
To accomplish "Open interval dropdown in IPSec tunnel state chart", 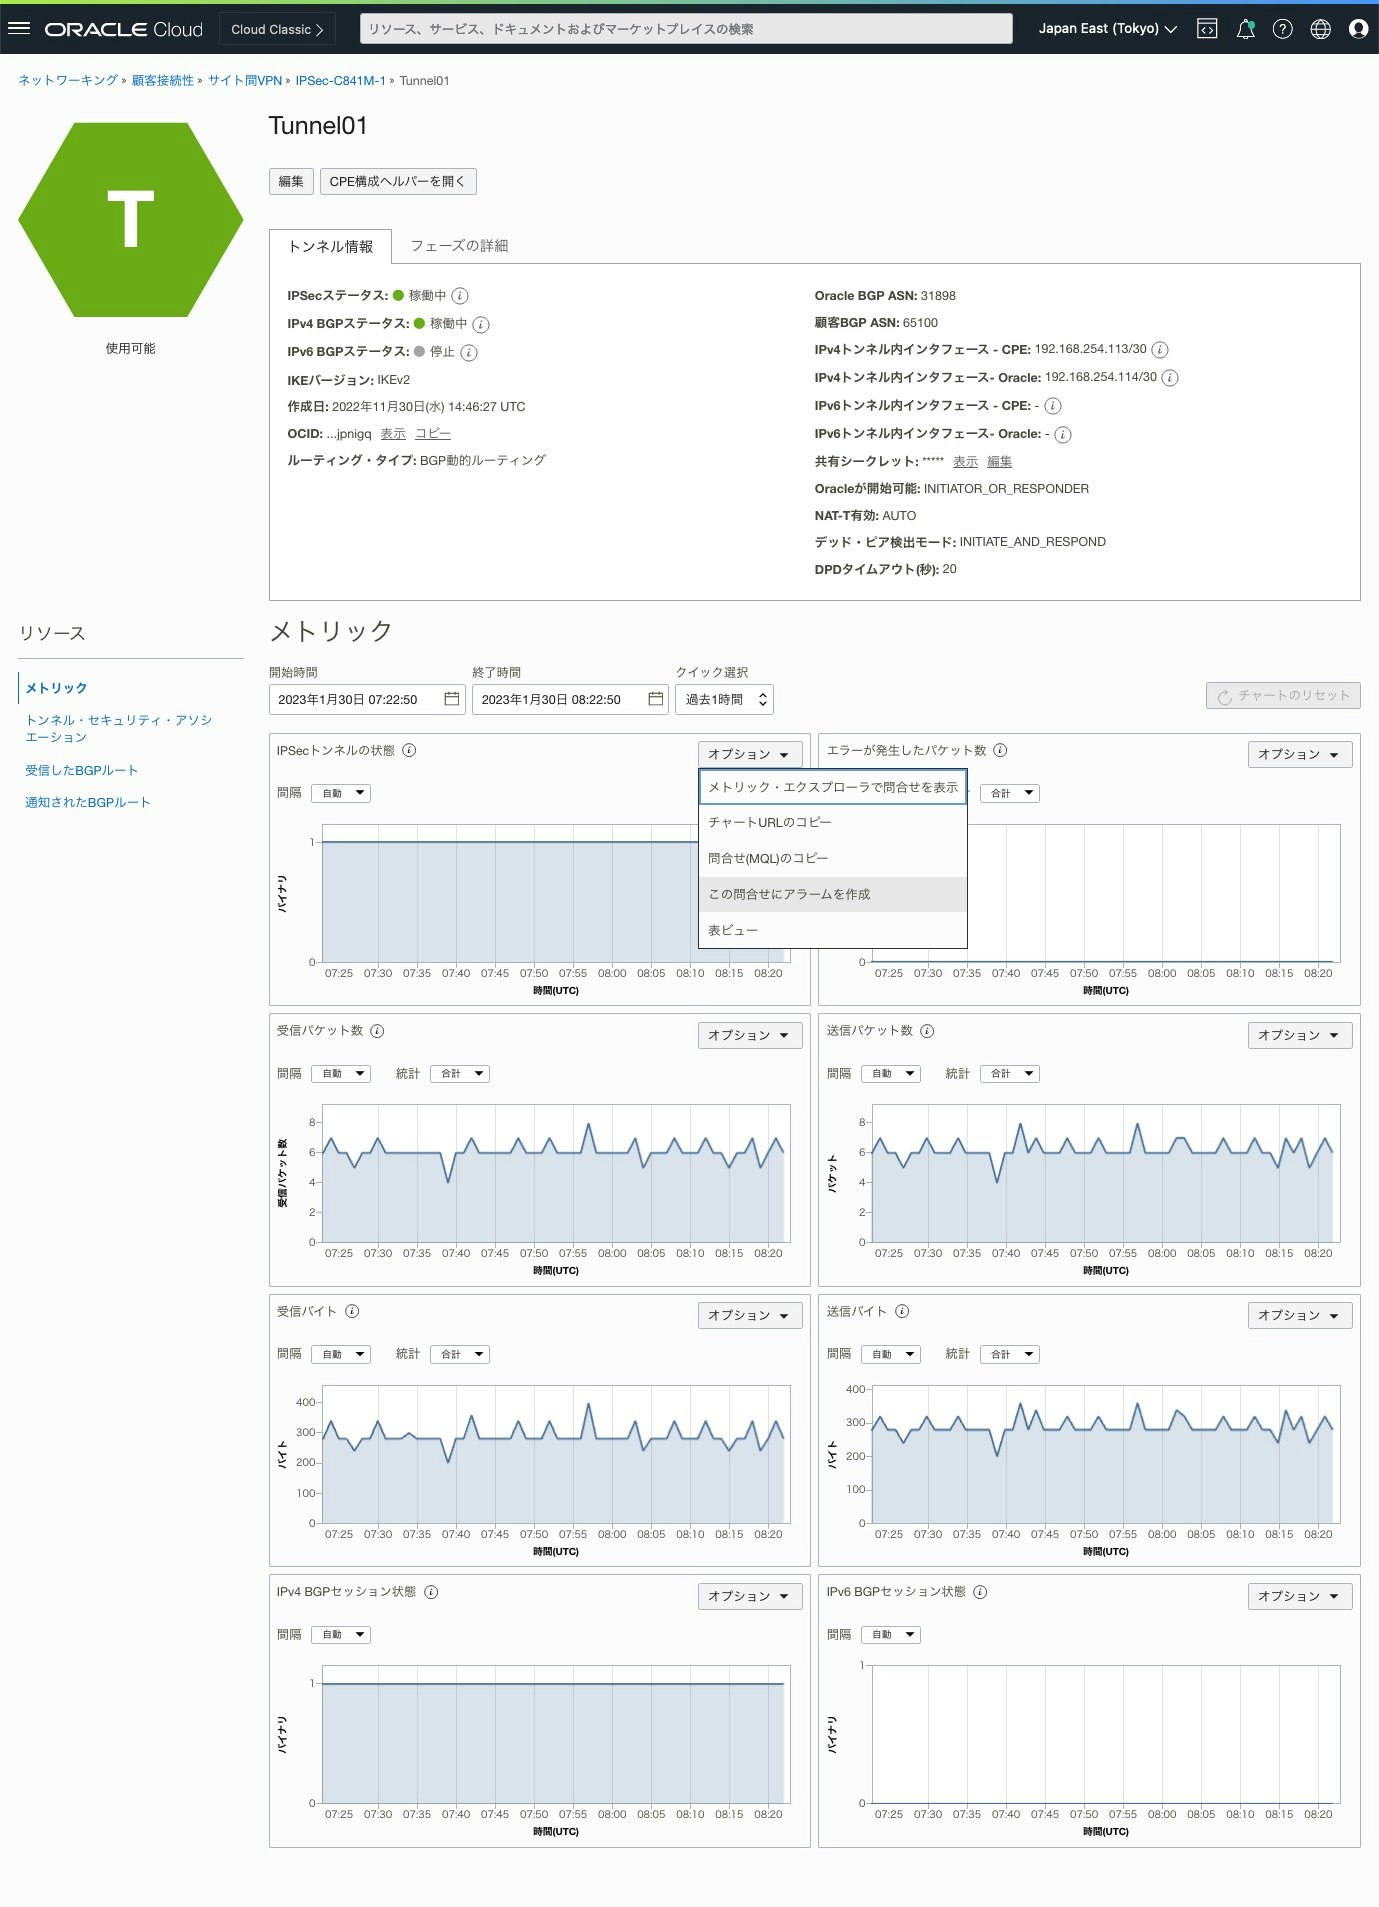I will coord(341,793).
